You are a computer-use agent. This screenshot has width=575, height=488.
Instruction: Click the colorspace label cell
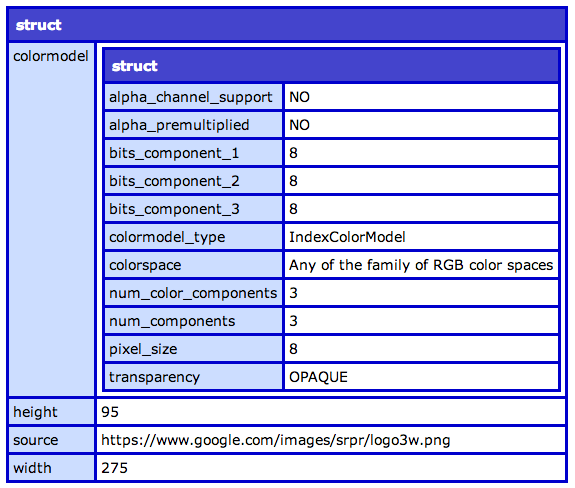coord(193,265)
